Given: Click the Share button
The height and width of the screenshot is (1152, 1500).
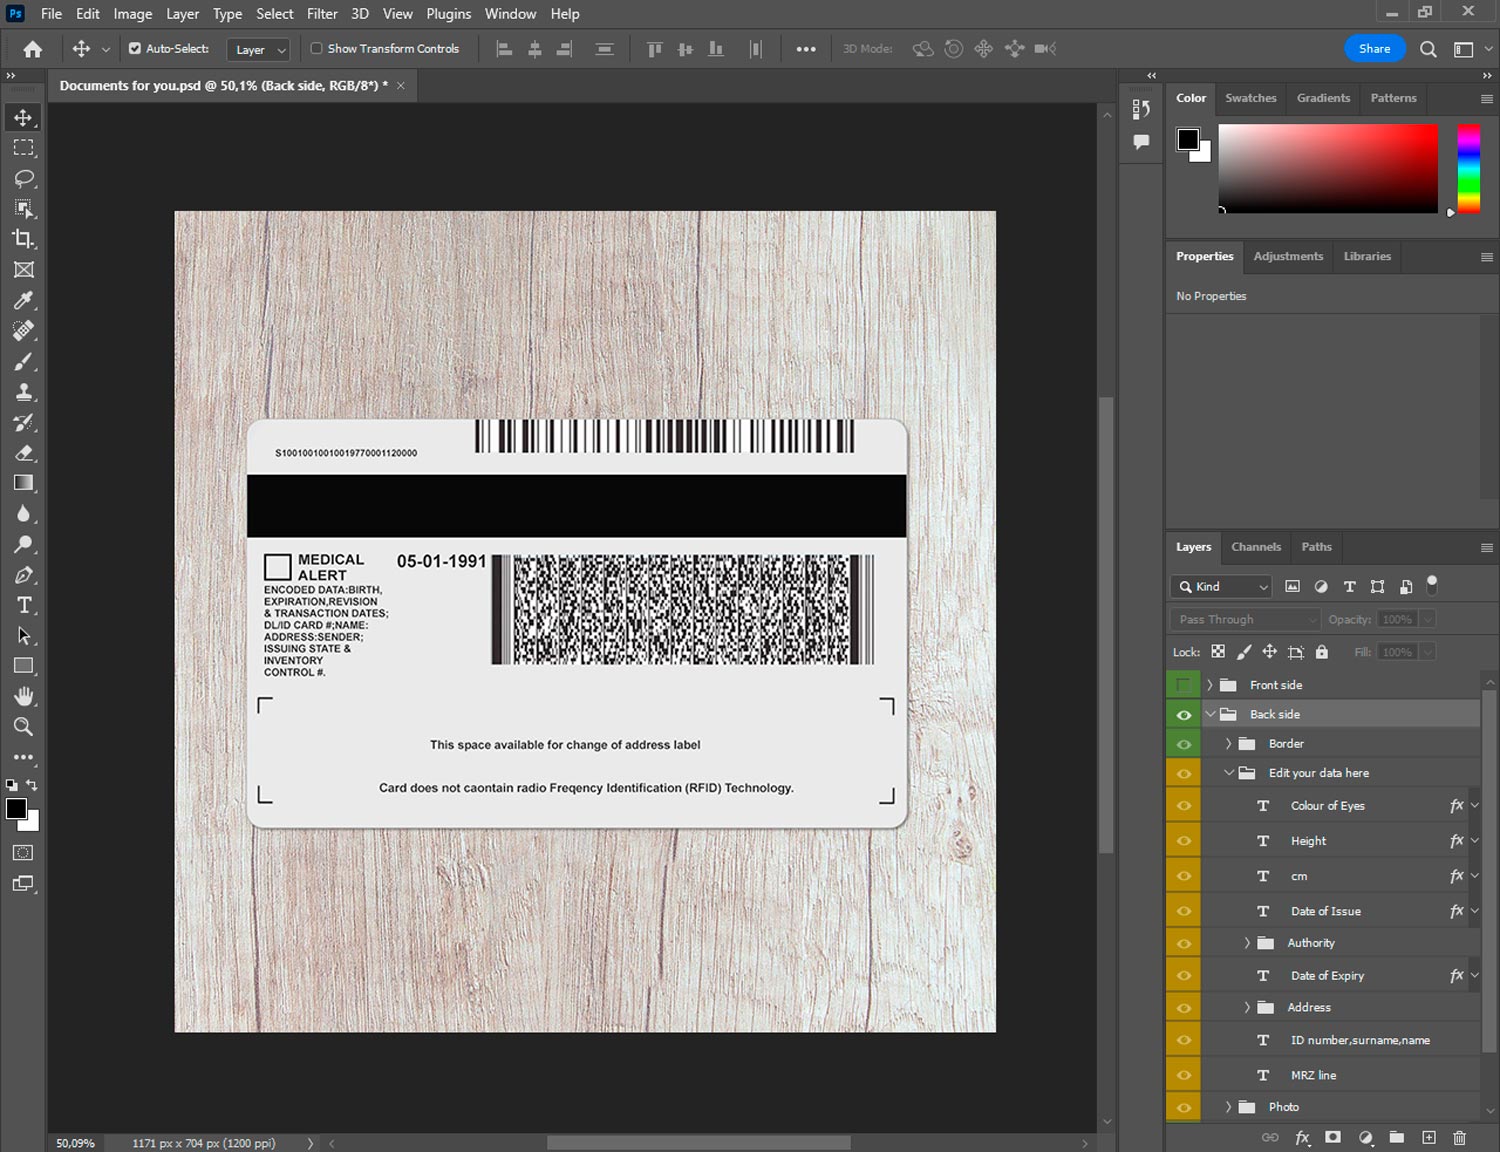Looking at the screenshot, I should click(x=1374, y=48).
